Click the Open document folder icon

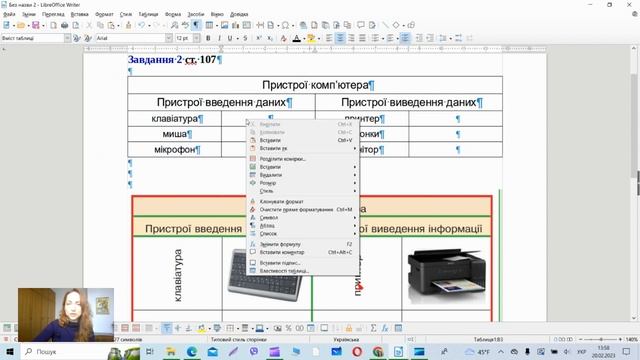[x=21, y=25]
